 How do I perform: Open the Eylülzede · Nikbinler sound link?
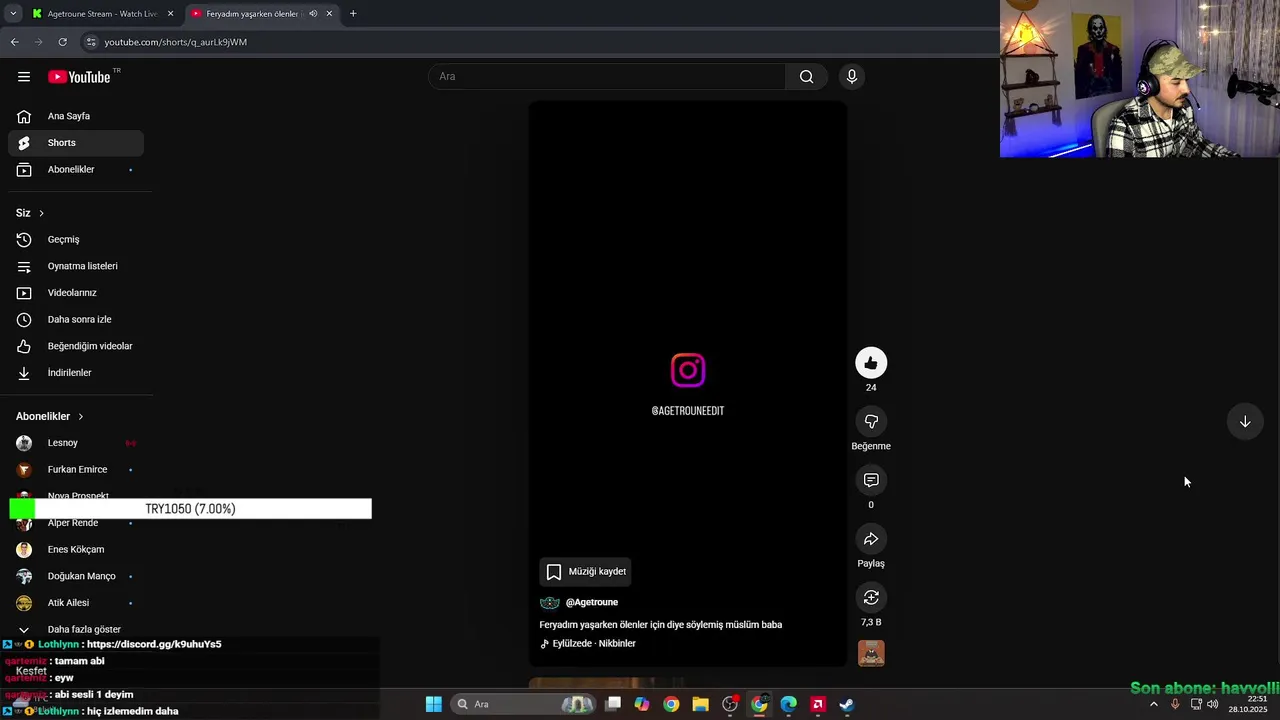tap(594, 643)
